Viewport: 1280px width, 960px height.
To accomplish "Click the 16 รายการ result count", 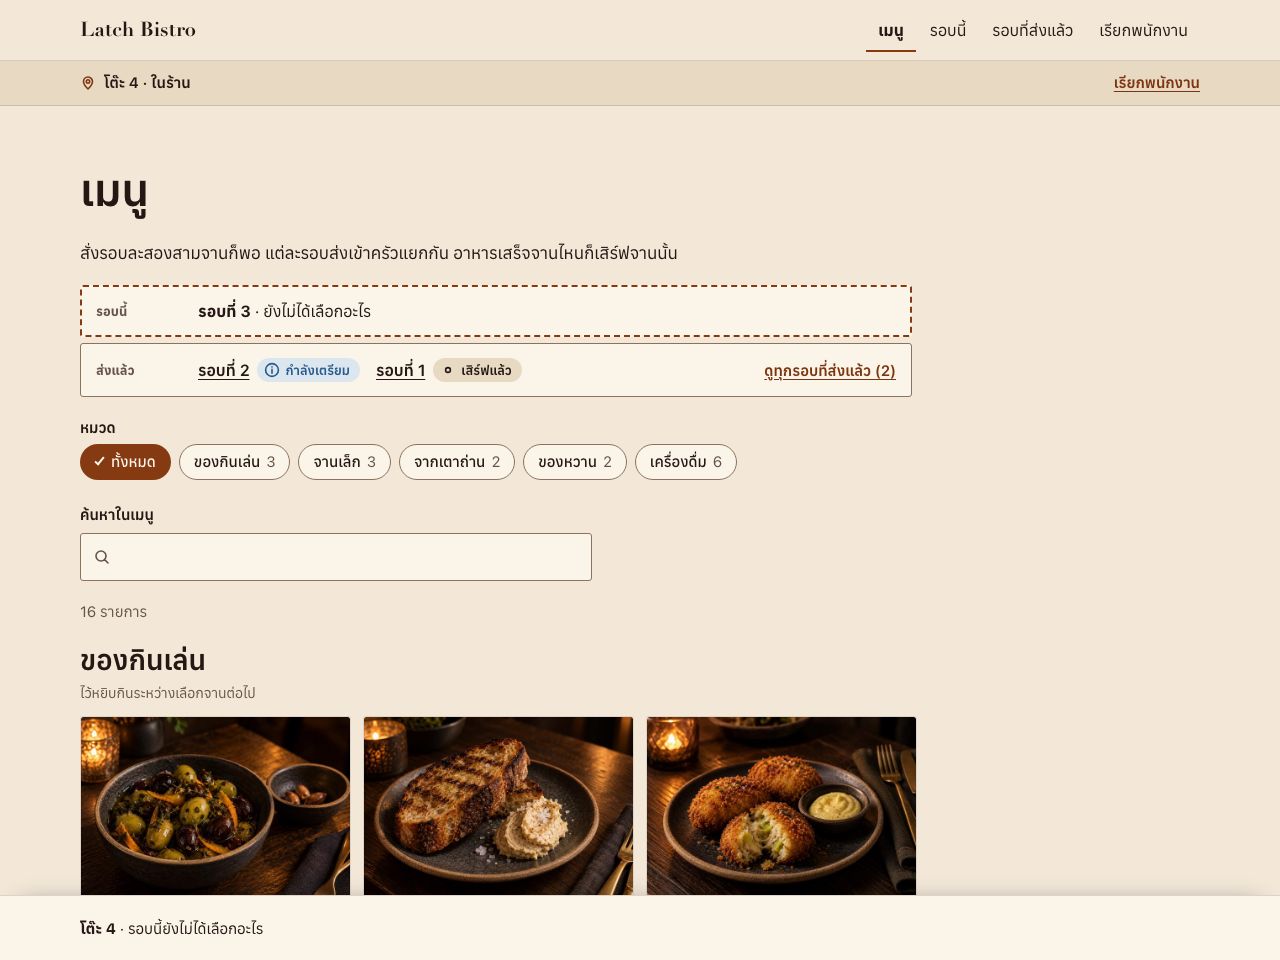I will coord(113,612).
